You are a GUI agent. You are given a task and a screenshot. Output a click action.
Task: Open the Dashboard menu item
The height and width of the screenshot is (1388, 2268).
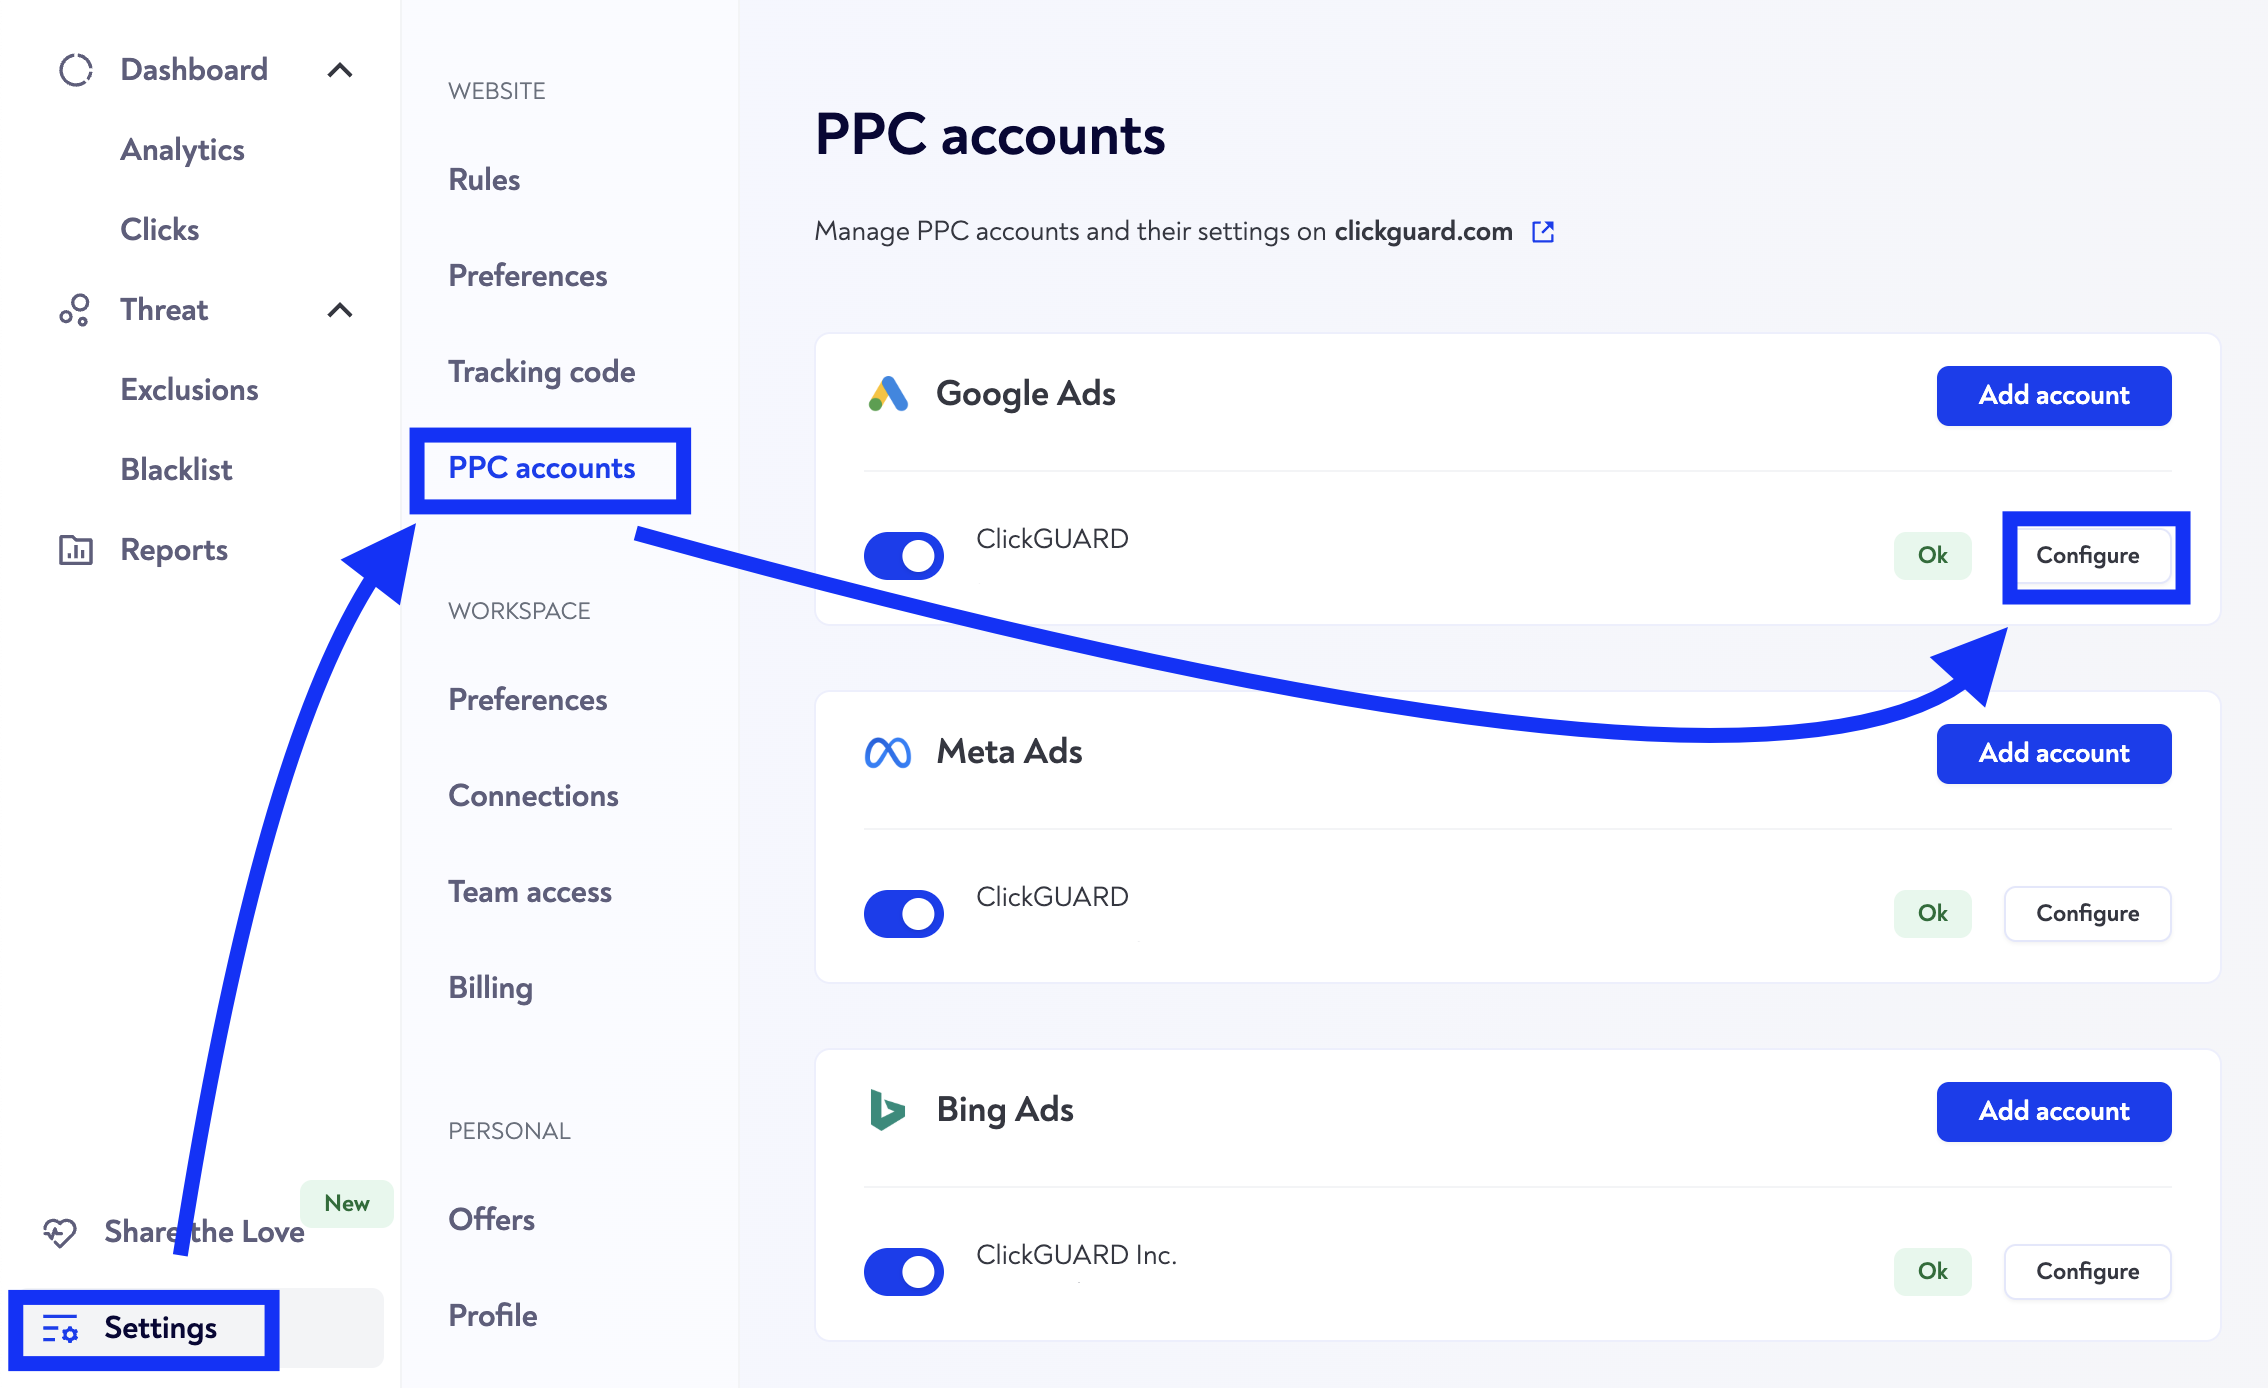pos(194,70)
